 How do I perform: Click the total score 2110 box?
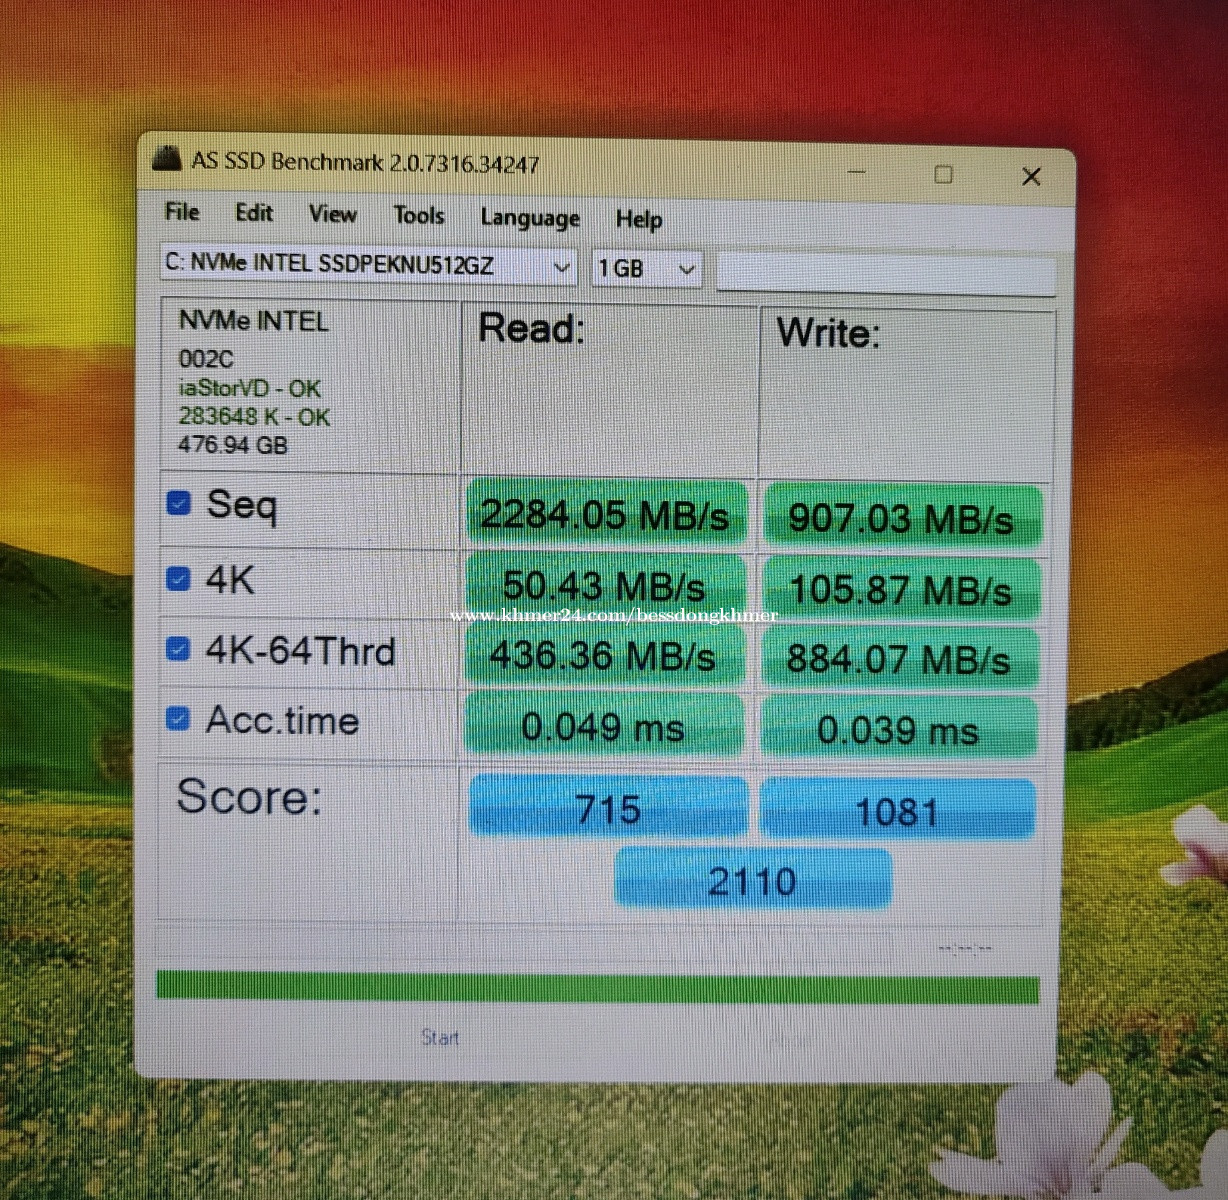[x=752, y=880]
